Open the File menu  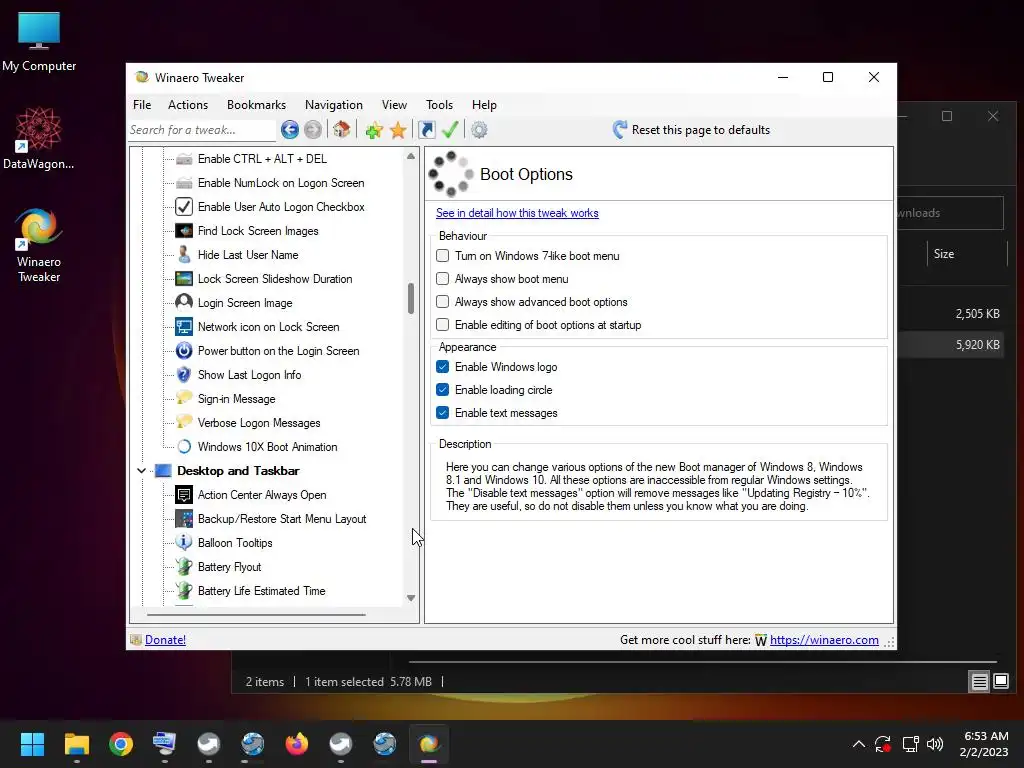coord(142,104)
